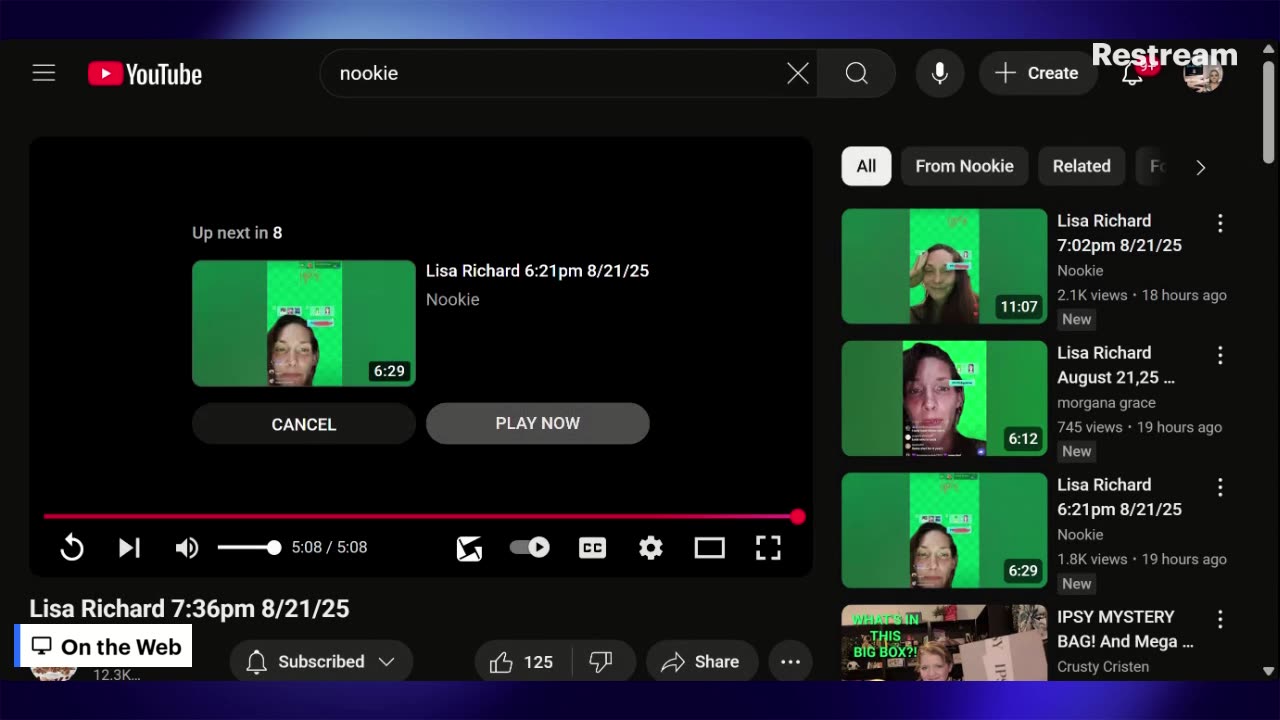Share the video
The image size is (1280, 720).
pos(700,661)
